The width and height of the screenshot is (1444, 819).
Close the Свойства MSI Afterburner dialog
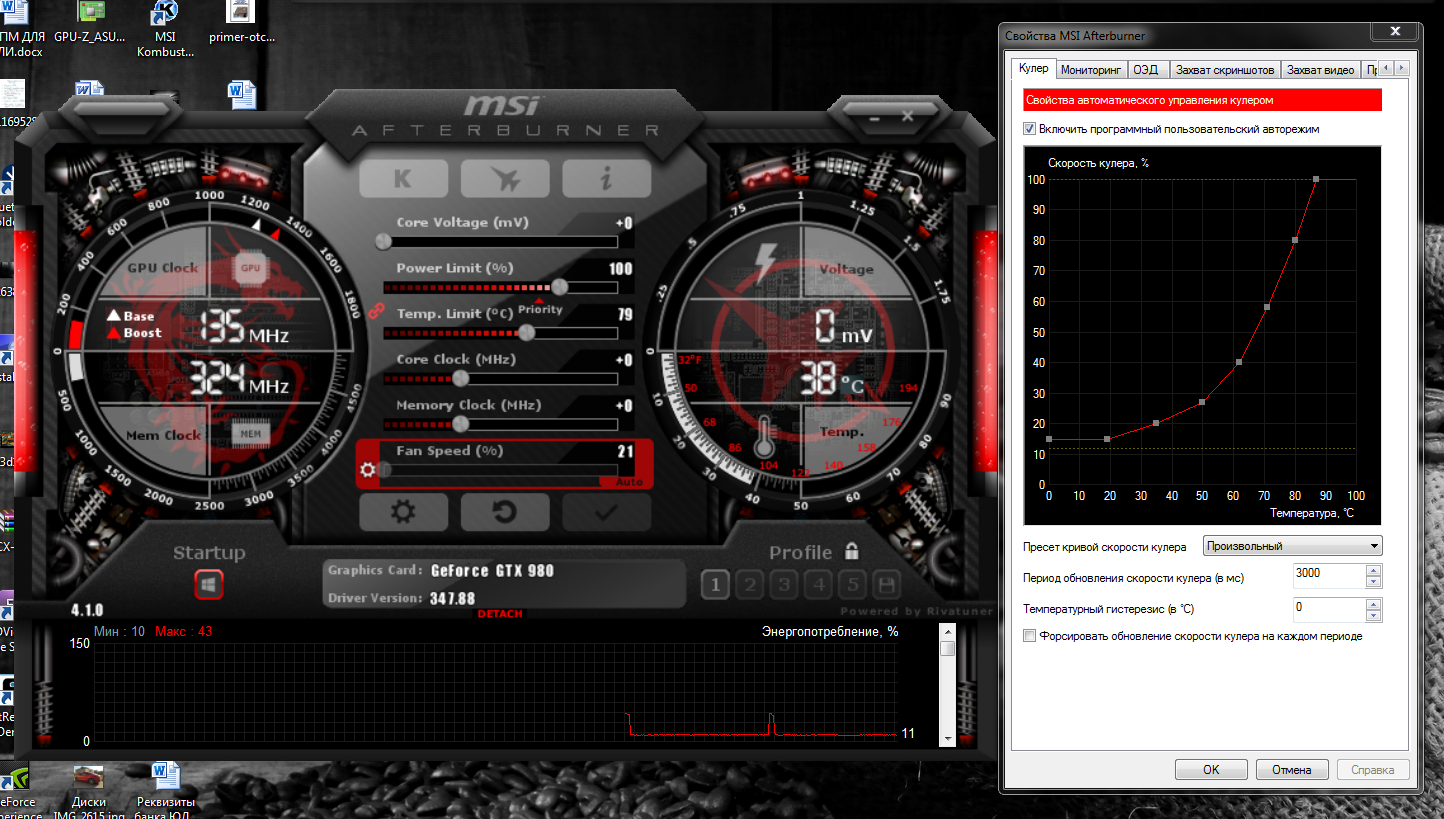pyautogui.click(x=1394, y=33)
